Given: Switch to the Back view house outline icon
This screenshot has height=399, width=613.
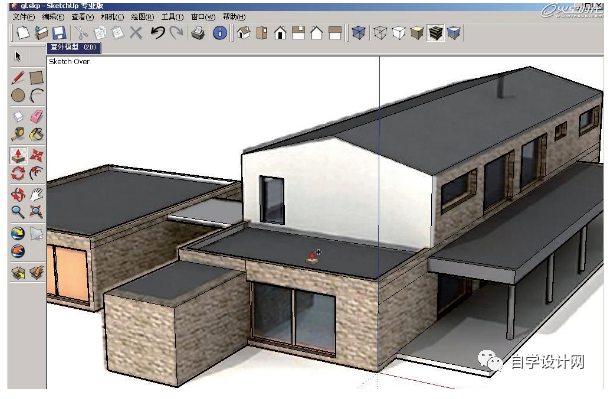Looking at the screenshot, I should [x=316, y=33].
